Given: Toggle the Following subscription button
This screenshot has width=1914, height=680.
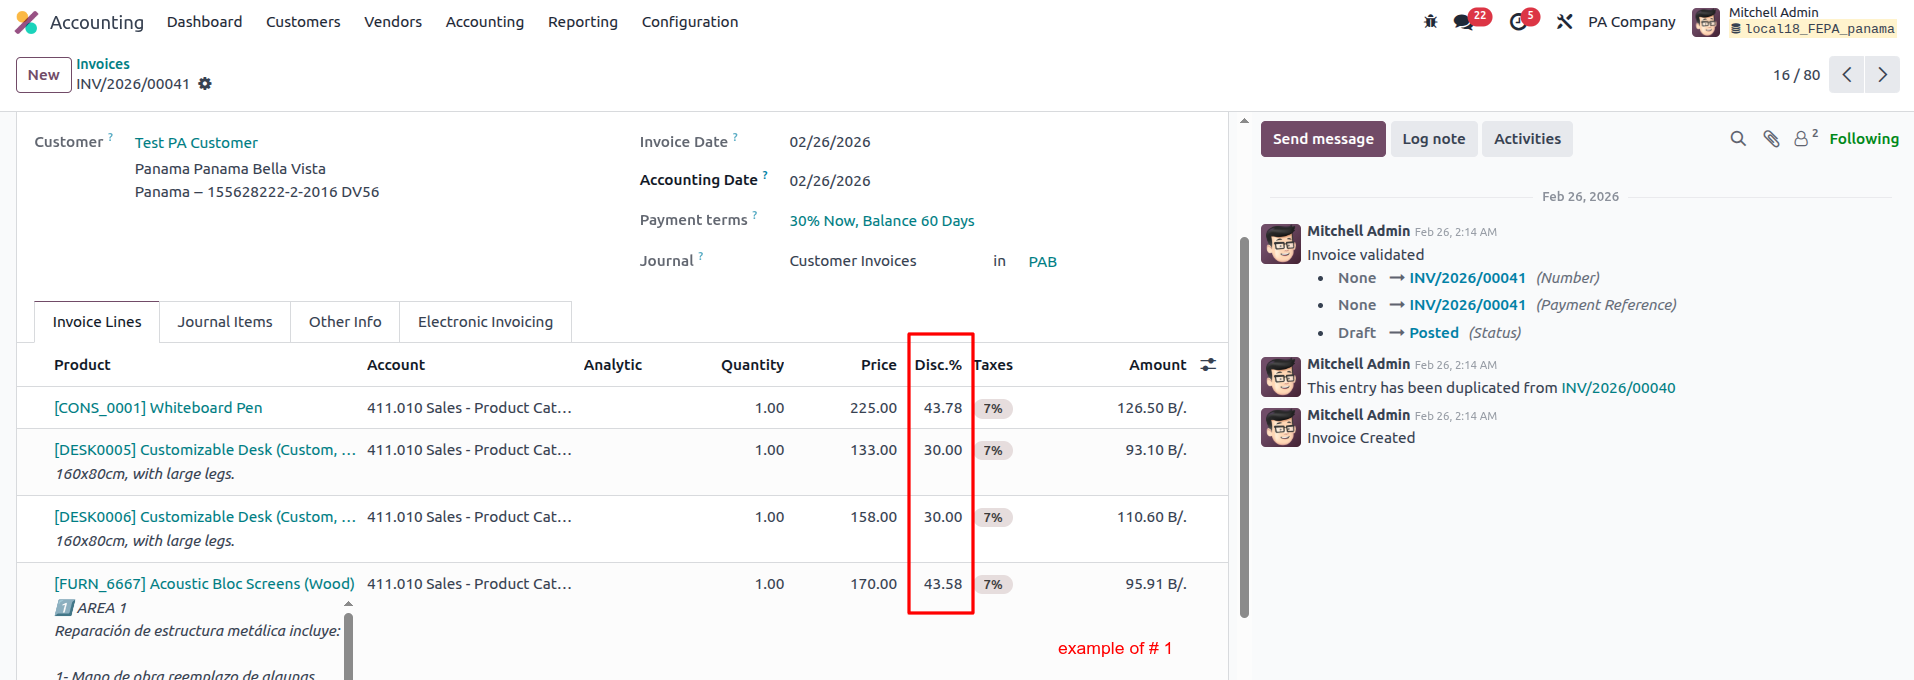Looking at the screenshot, I should pyautogui.click(x=1863, y=139).
